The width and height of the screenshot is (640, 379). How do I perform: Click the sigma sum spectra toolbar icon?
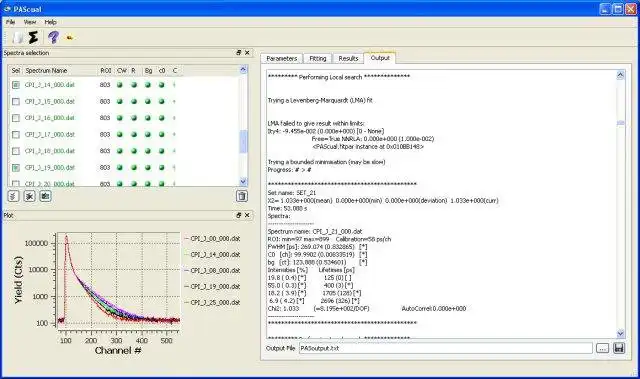[x=33, y=38]
